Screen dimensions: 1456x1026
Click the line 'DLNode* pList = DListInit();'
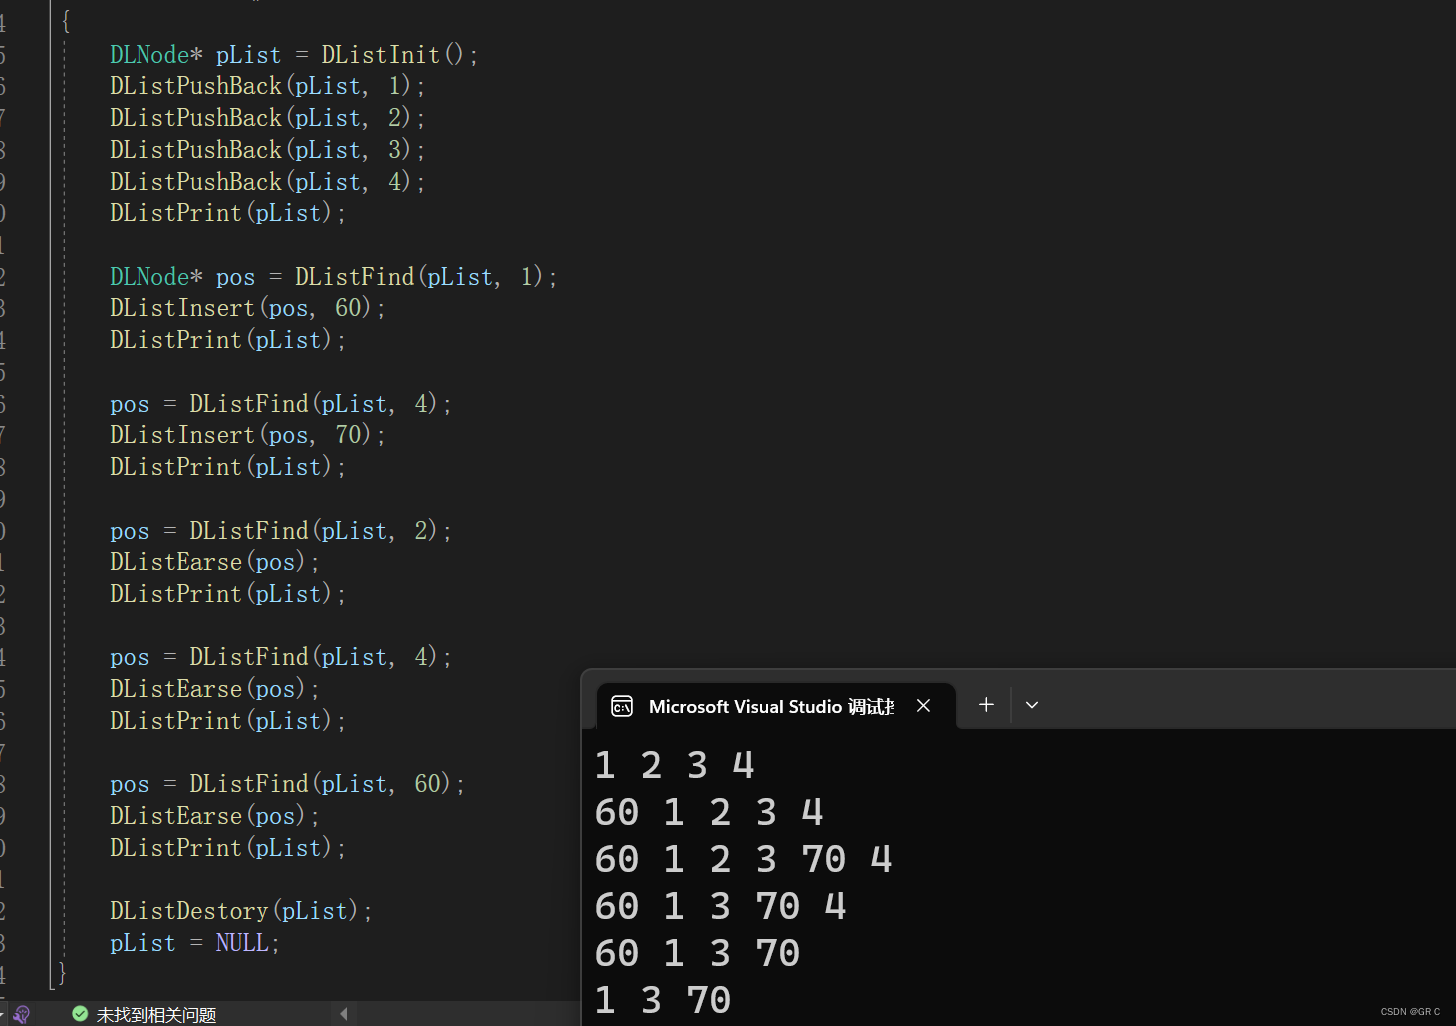point(294,55)
